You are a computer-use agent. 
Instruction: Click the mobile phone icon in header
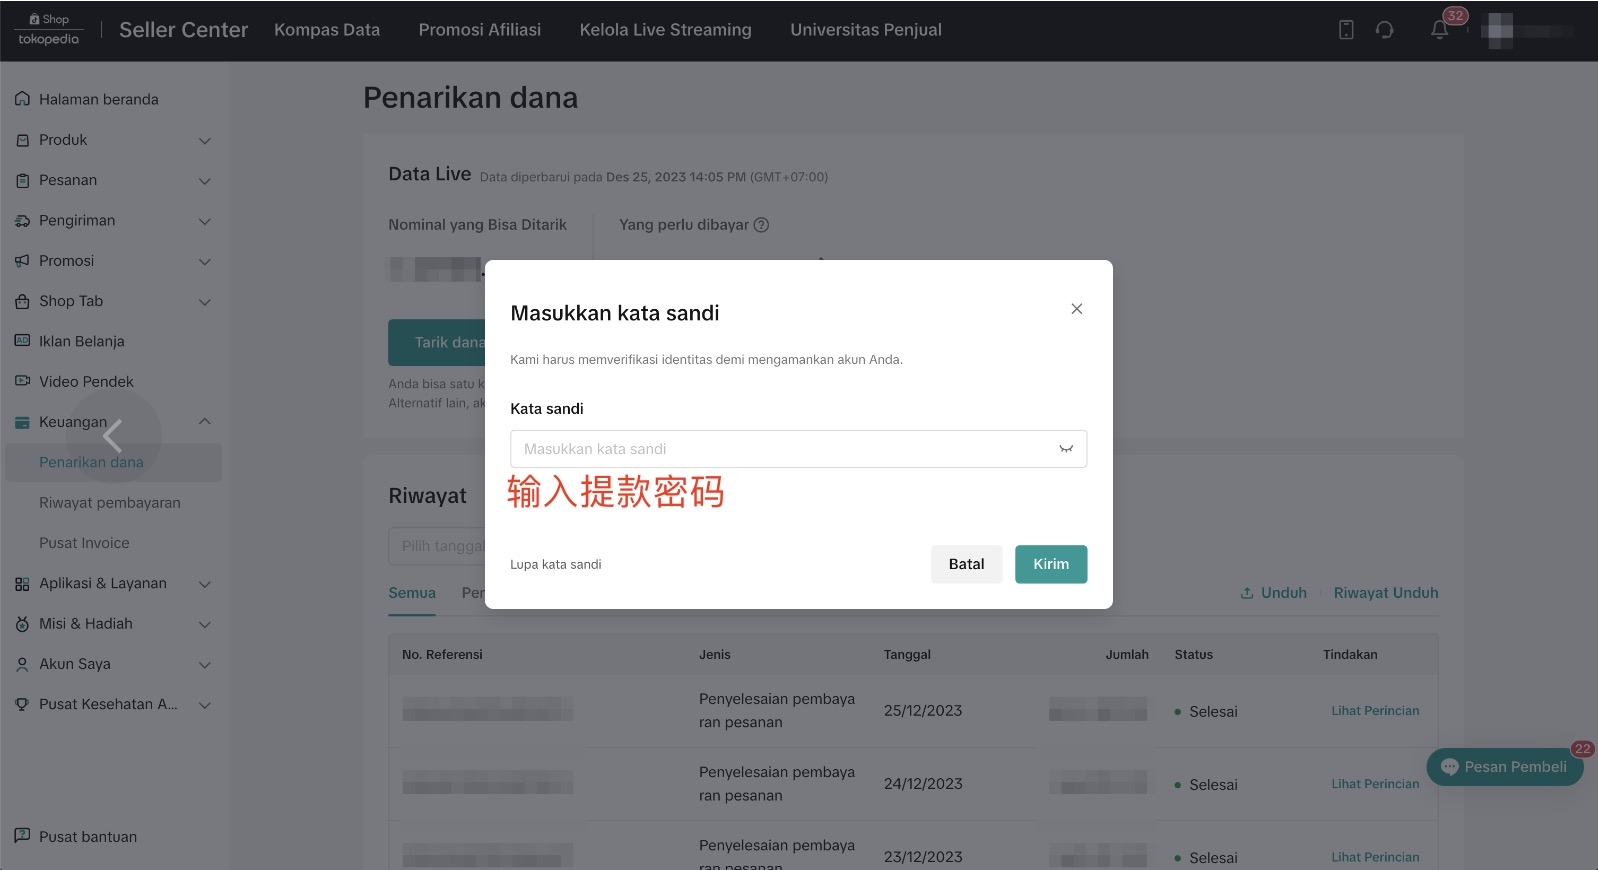(1346, 30)
